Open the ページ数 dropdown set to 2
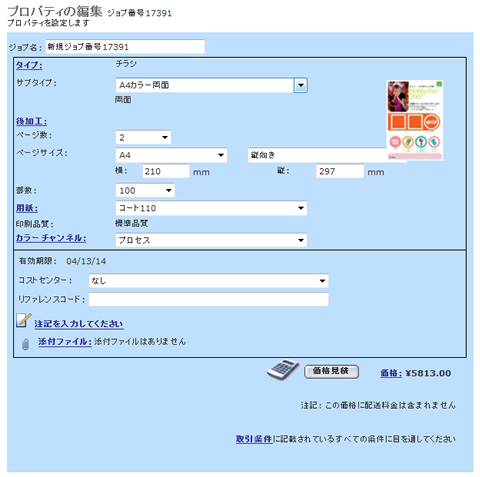 tap(143, 137)
